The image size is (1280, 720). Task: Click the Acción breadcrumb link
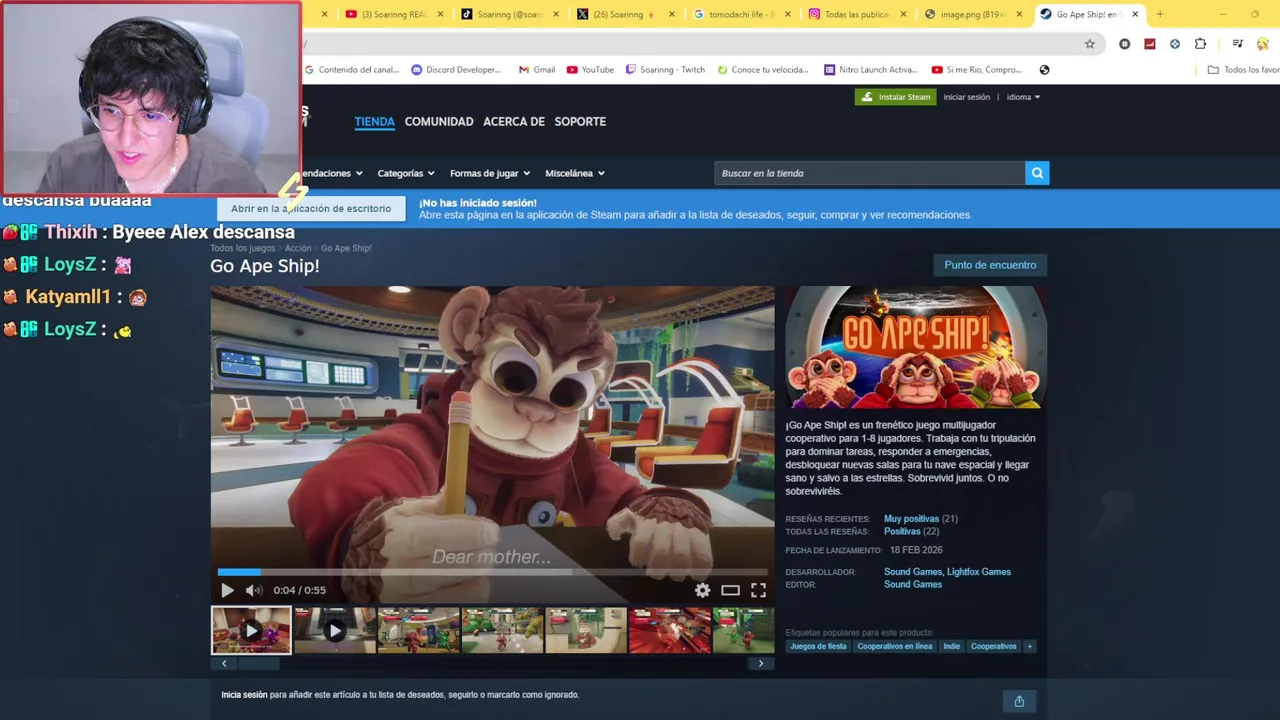(298, 248)
